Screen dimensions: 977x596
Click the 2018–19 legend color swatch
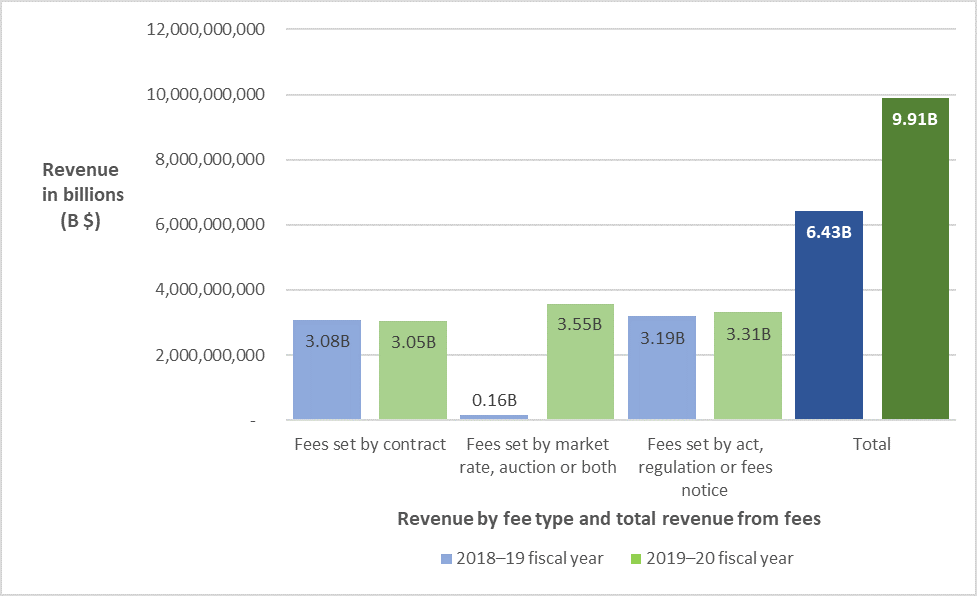coord(445,559)
